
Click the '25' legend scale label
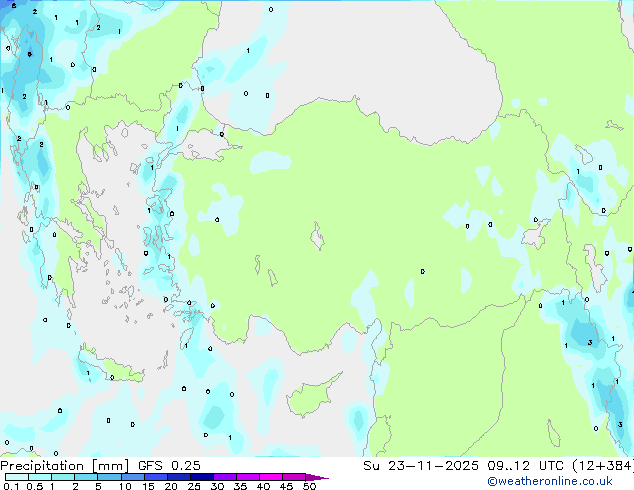click(194, 486)
